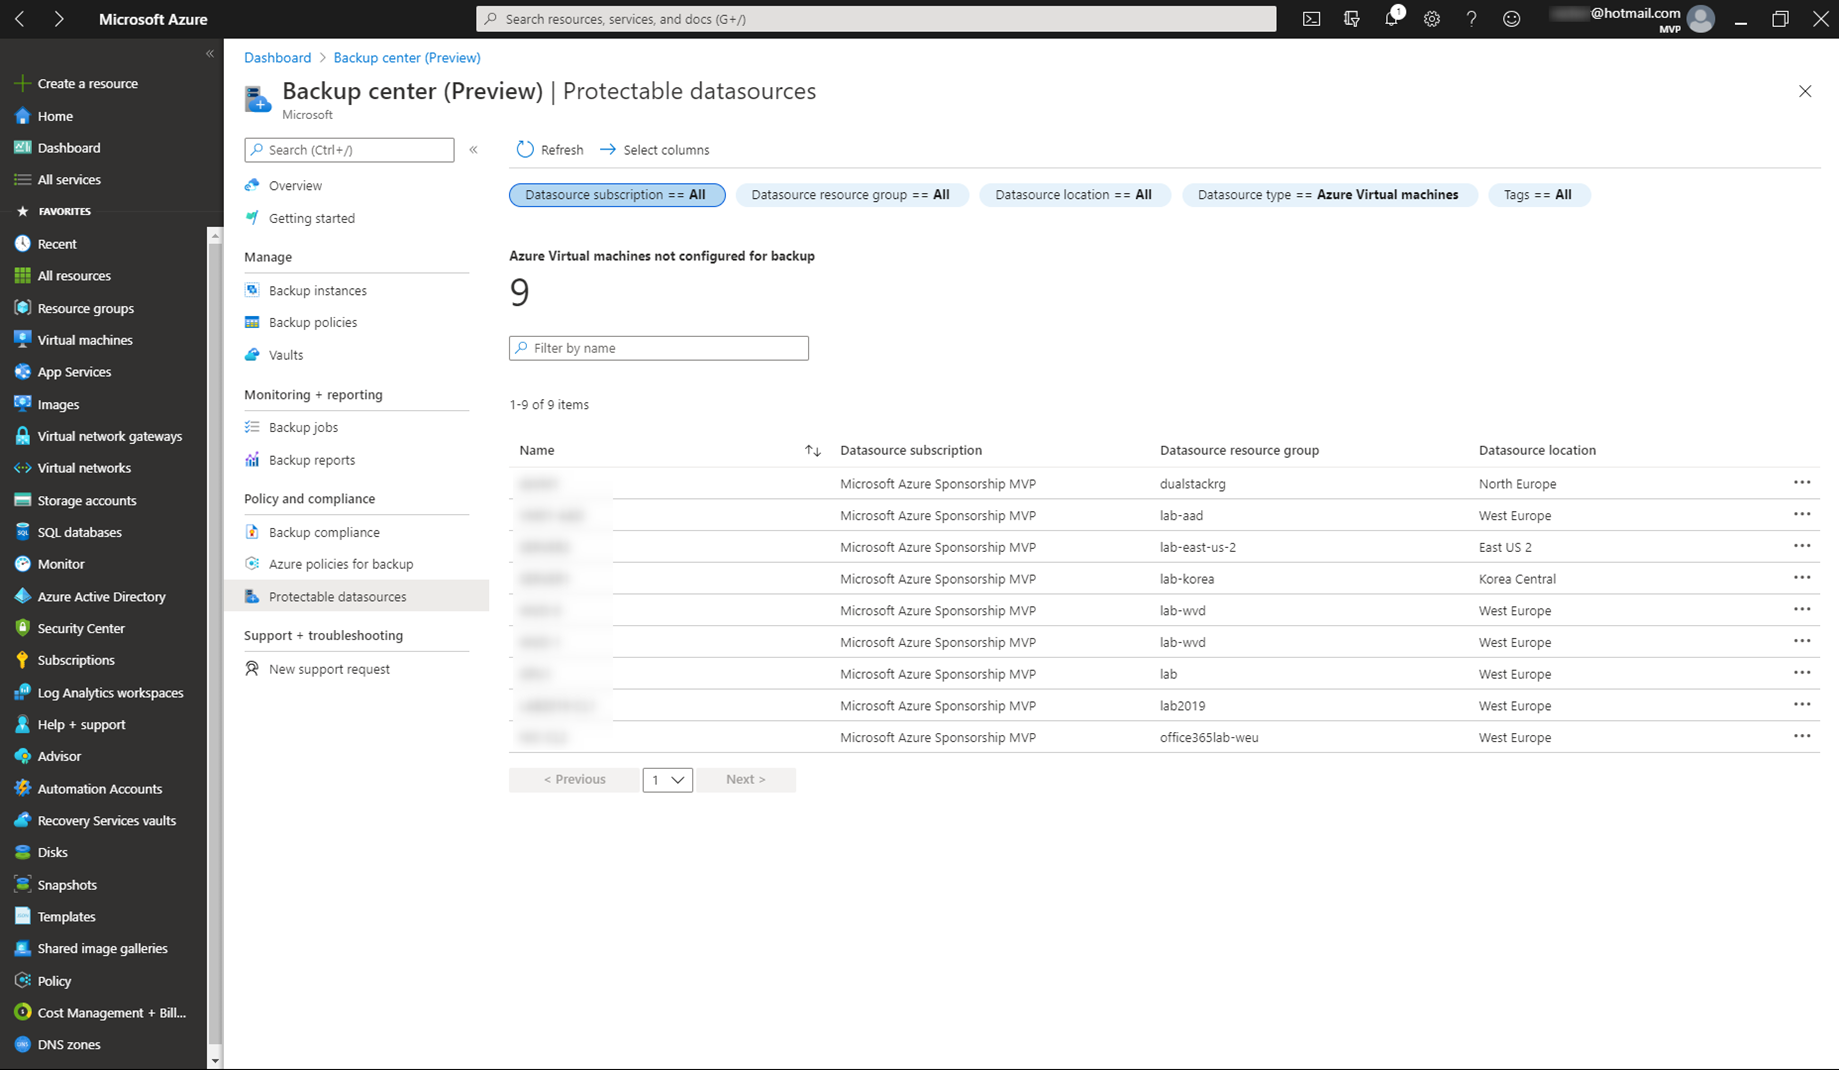Open Security Center in sidebar
This screenshot has width=1839, height=1070.
pos(81,629)
